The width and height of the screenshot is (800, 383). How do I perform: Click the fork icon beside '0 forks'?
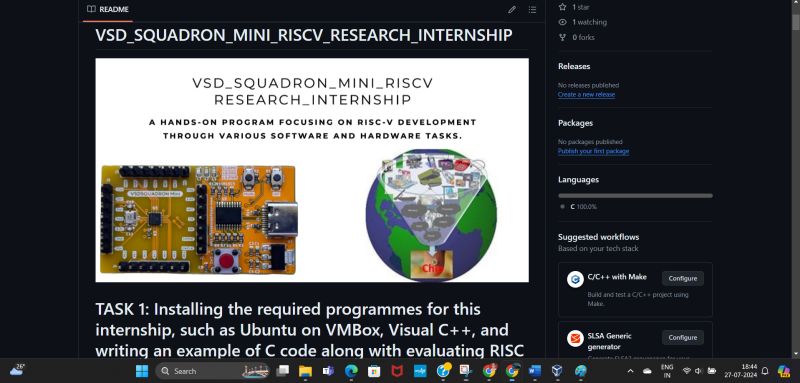point(562,37)
